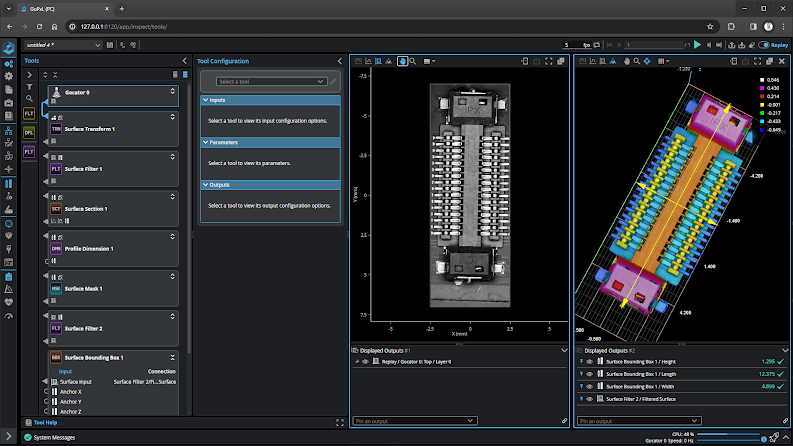Image resolution: width=793 pixels, height=446 pixels.
Task: Open 'Pin an output' dropdown in Outputs #2
Action: 639,421
